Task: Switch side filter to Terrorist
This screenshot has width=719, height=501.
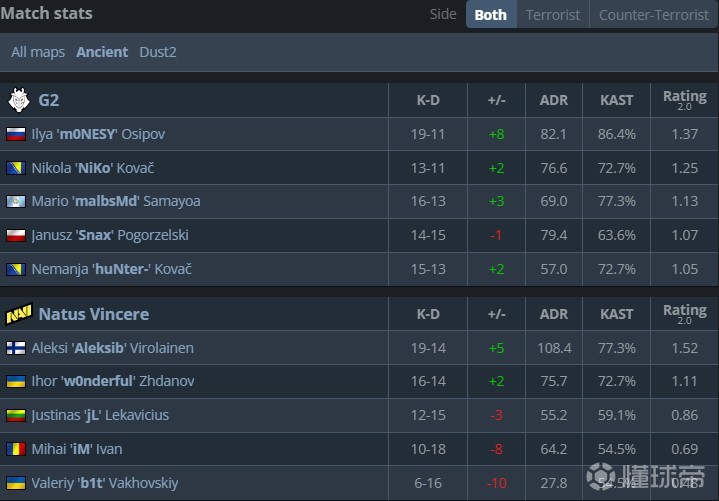Action: [x=553, y=15]
